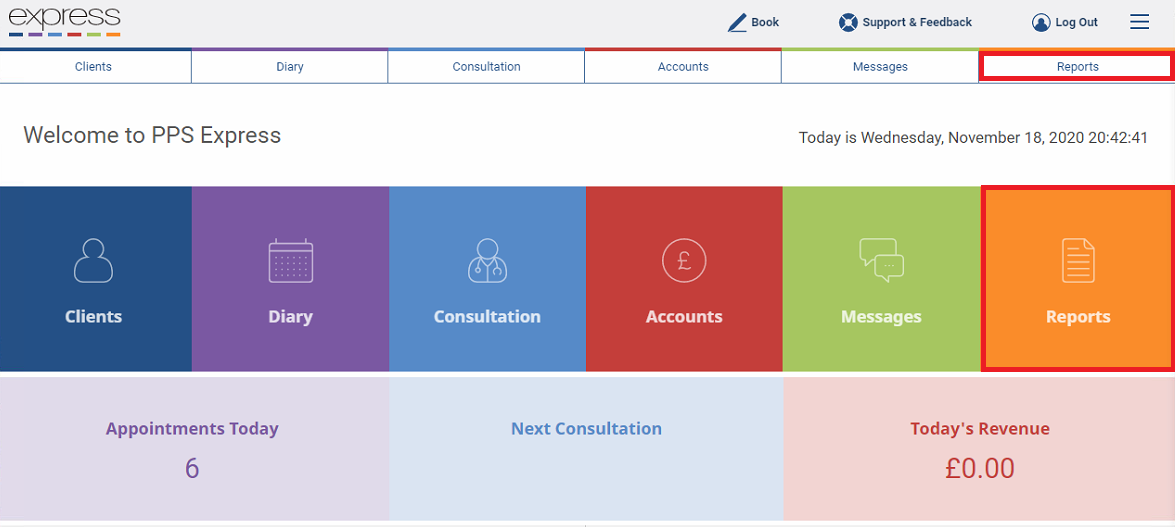Image resolution: width=1175 pixels, height=527 pixels.
Task: Click the Support & Feedback lifebuoy icon
Action: [848, 22]
